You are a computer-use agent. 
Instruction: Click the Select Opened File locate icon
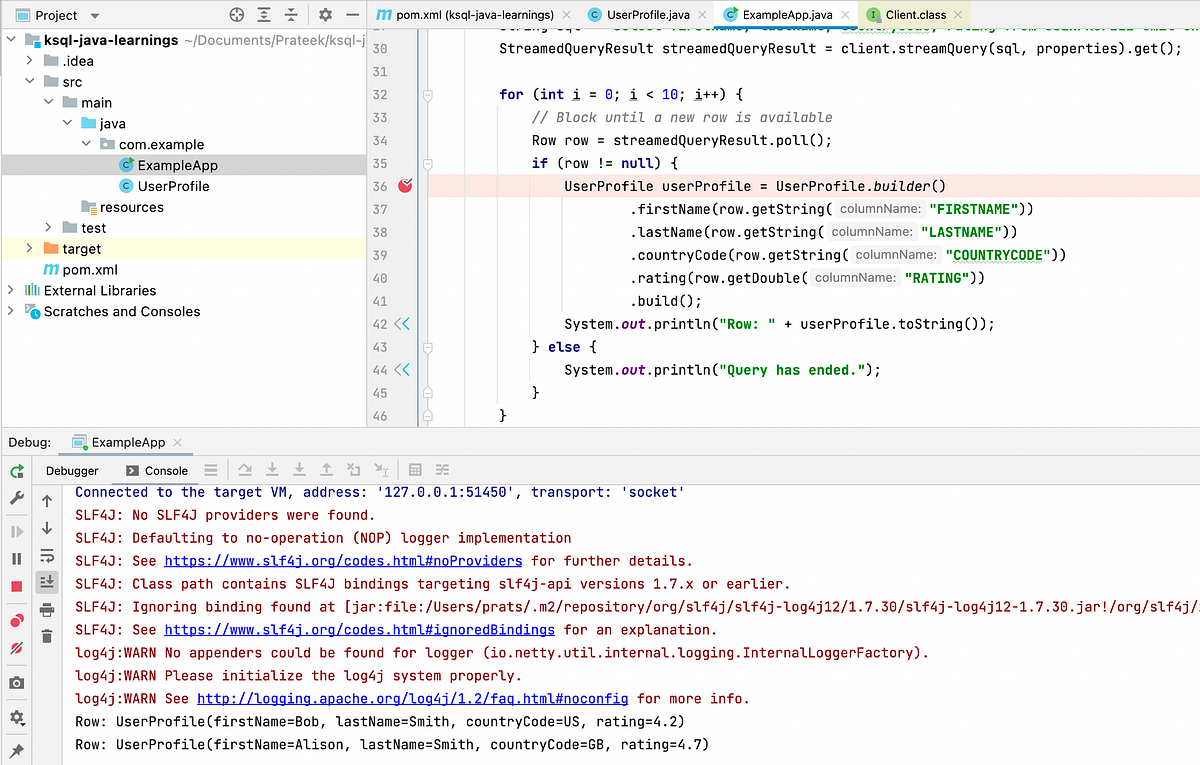pyautogui.click(x=237, y=15)
